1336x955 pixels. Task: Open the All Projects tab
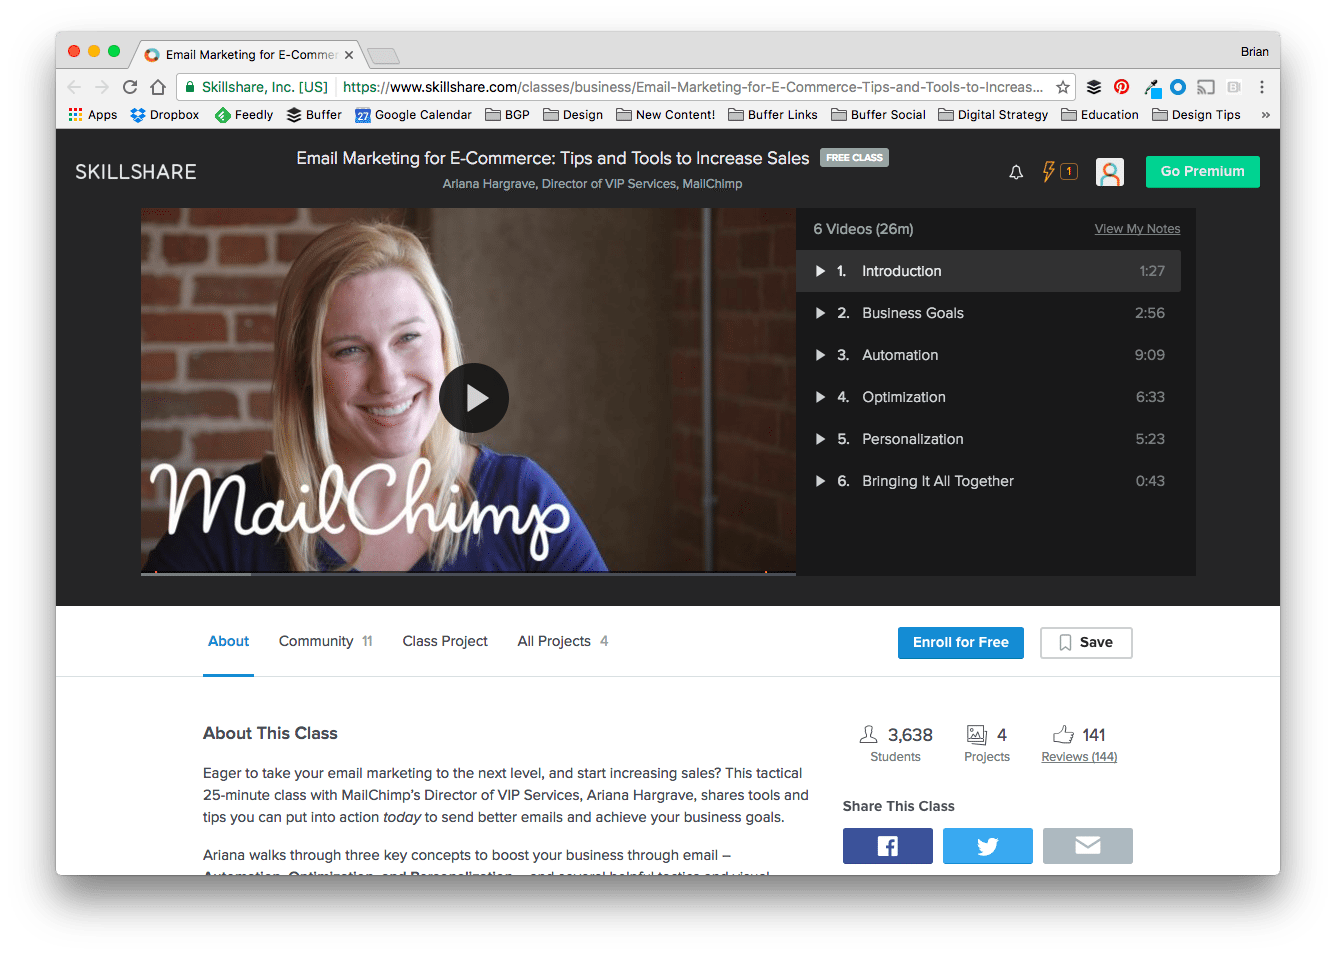point(552,641)
